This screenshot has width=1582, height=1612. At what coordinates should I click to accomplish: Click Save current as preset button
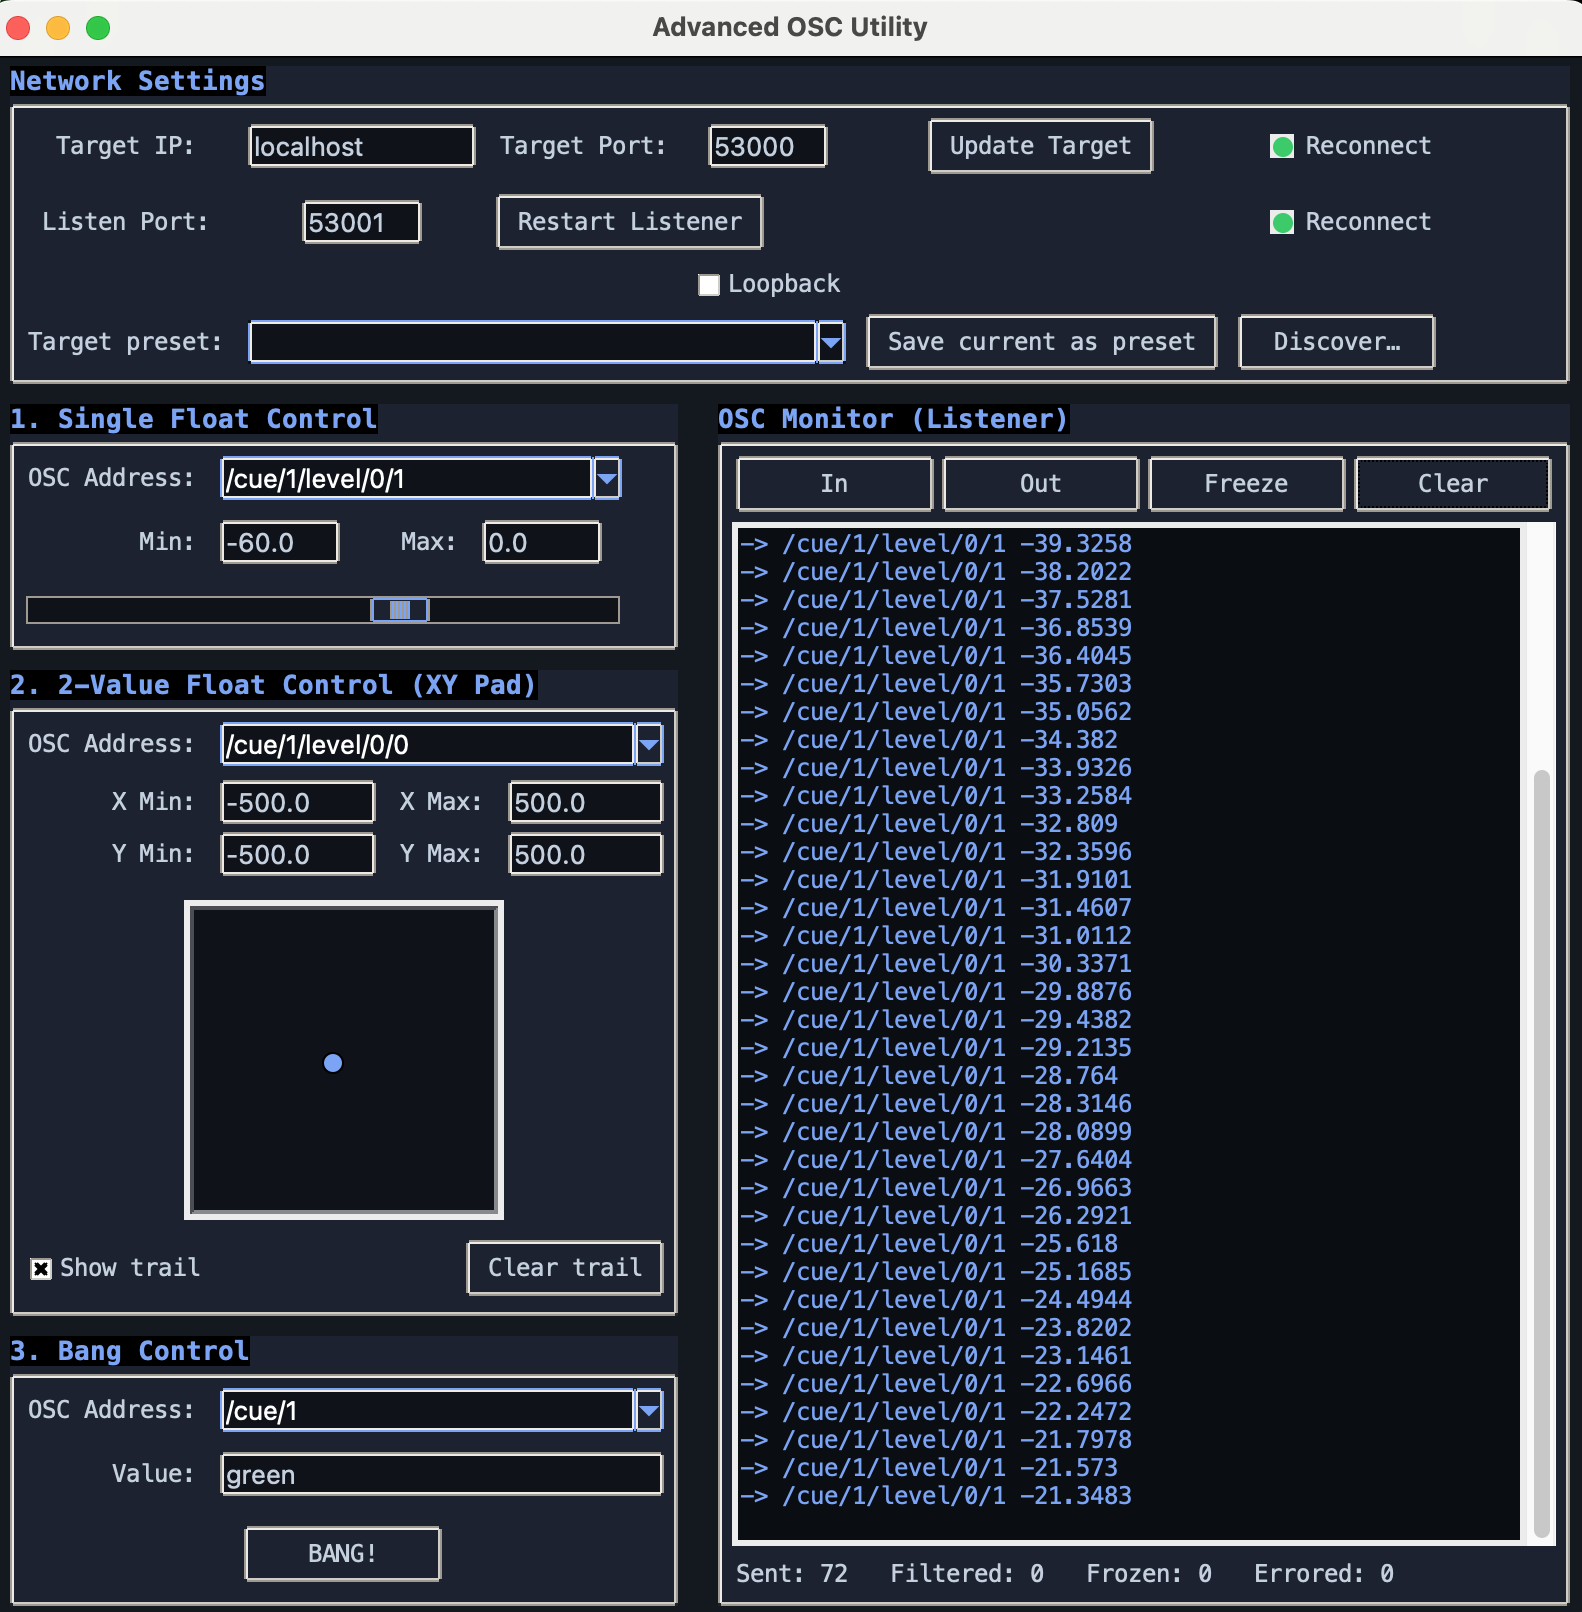tap(1042, 342)
